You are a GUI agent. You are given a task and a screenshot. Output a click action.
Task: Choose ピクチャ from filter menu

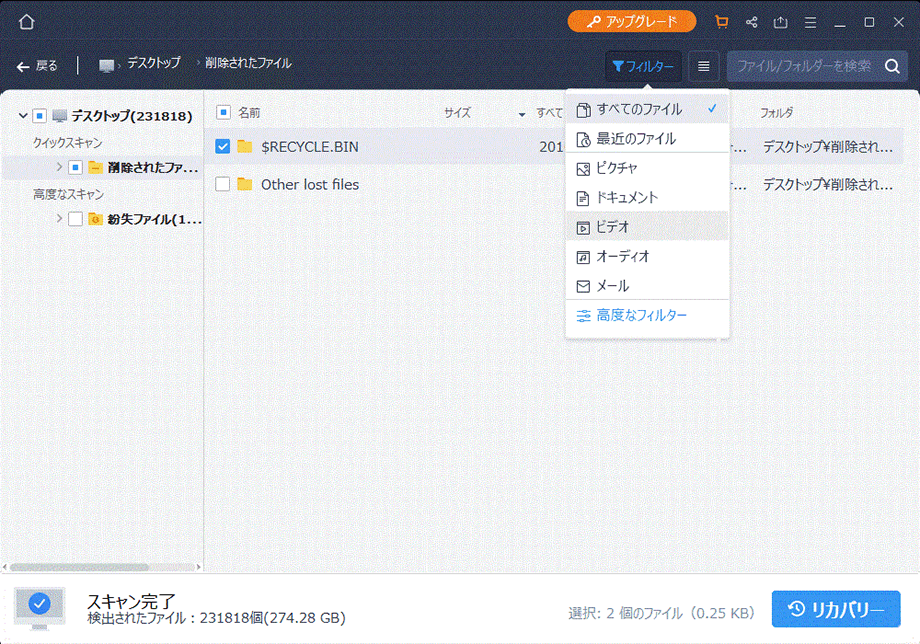tap(647, 168)
